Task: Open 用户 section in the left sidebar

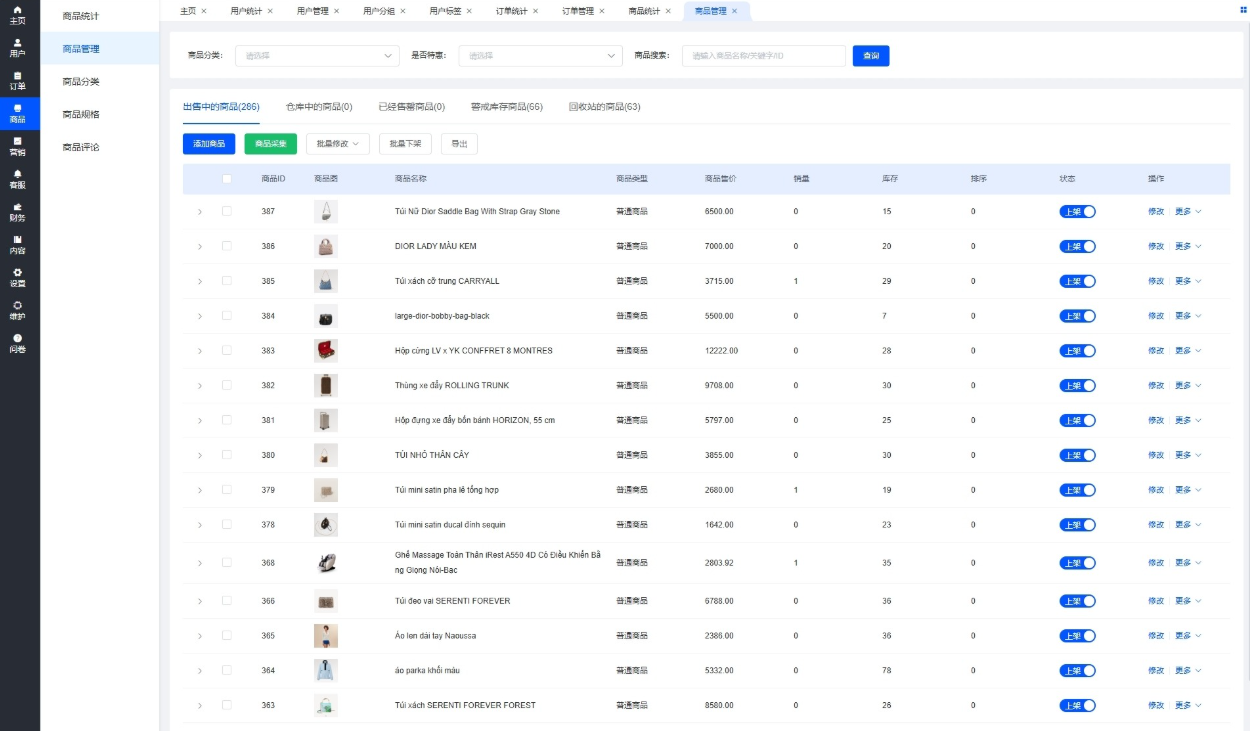Action: click(x=18, y=47)
